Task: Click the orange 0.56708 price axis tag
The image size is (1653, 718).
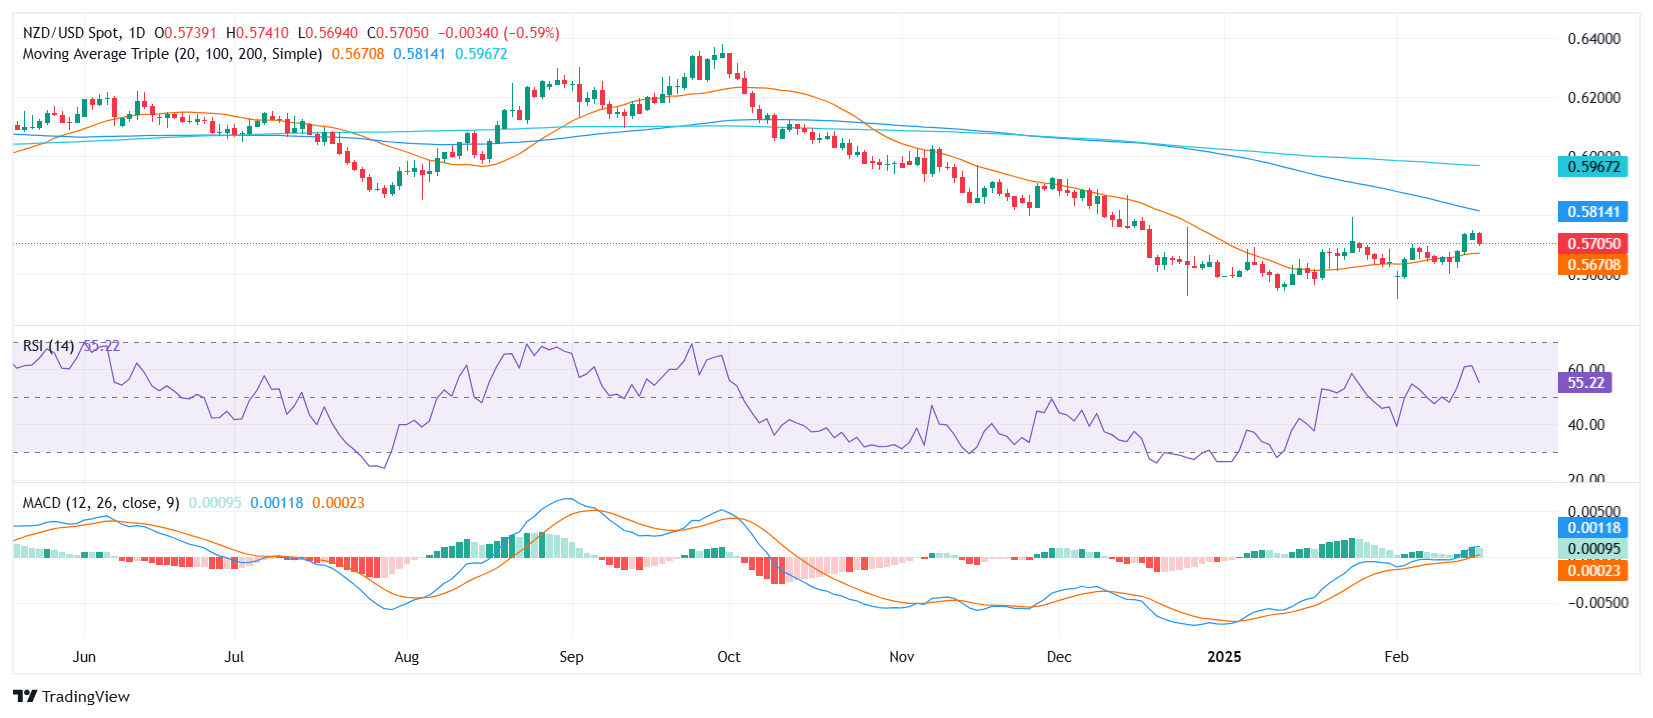Action: click(x=1593, y=265)
